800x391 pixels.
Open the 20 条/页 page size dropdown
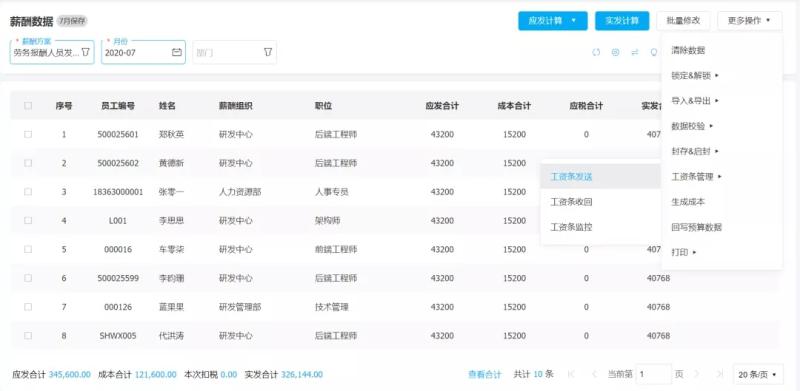pyautogui.click(x=758, y=375)
